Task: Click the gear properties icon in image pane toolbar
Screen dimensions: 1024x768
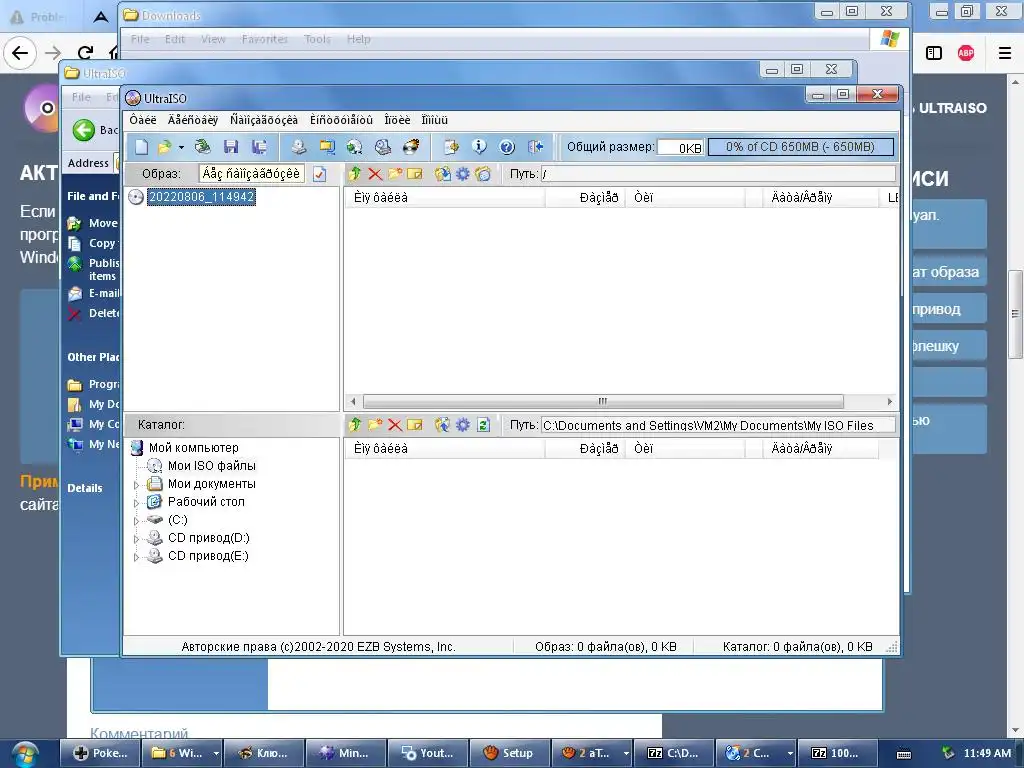Action: click(x=463, y=174)
